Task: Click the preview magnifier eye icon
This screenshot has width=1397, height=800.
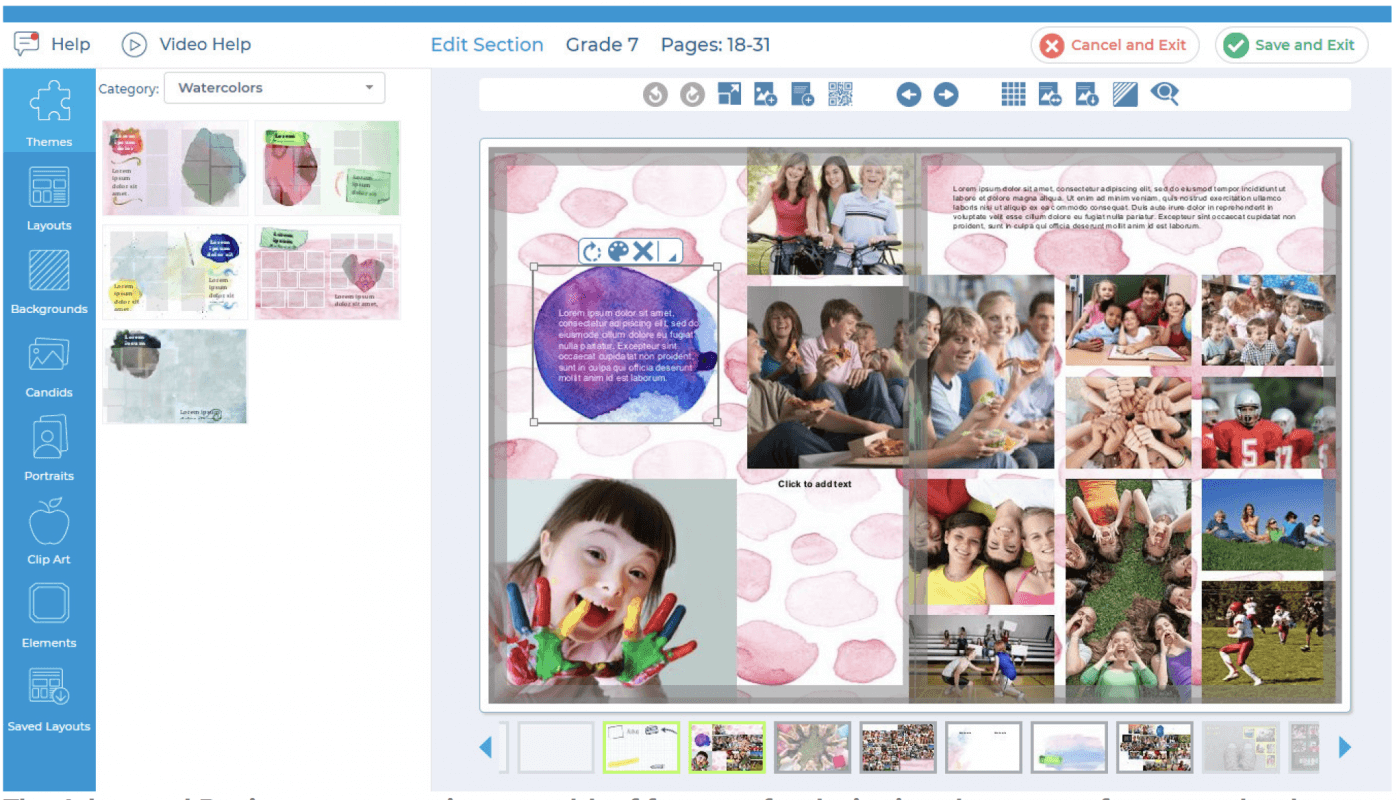Action: [x=1164, y=94]
